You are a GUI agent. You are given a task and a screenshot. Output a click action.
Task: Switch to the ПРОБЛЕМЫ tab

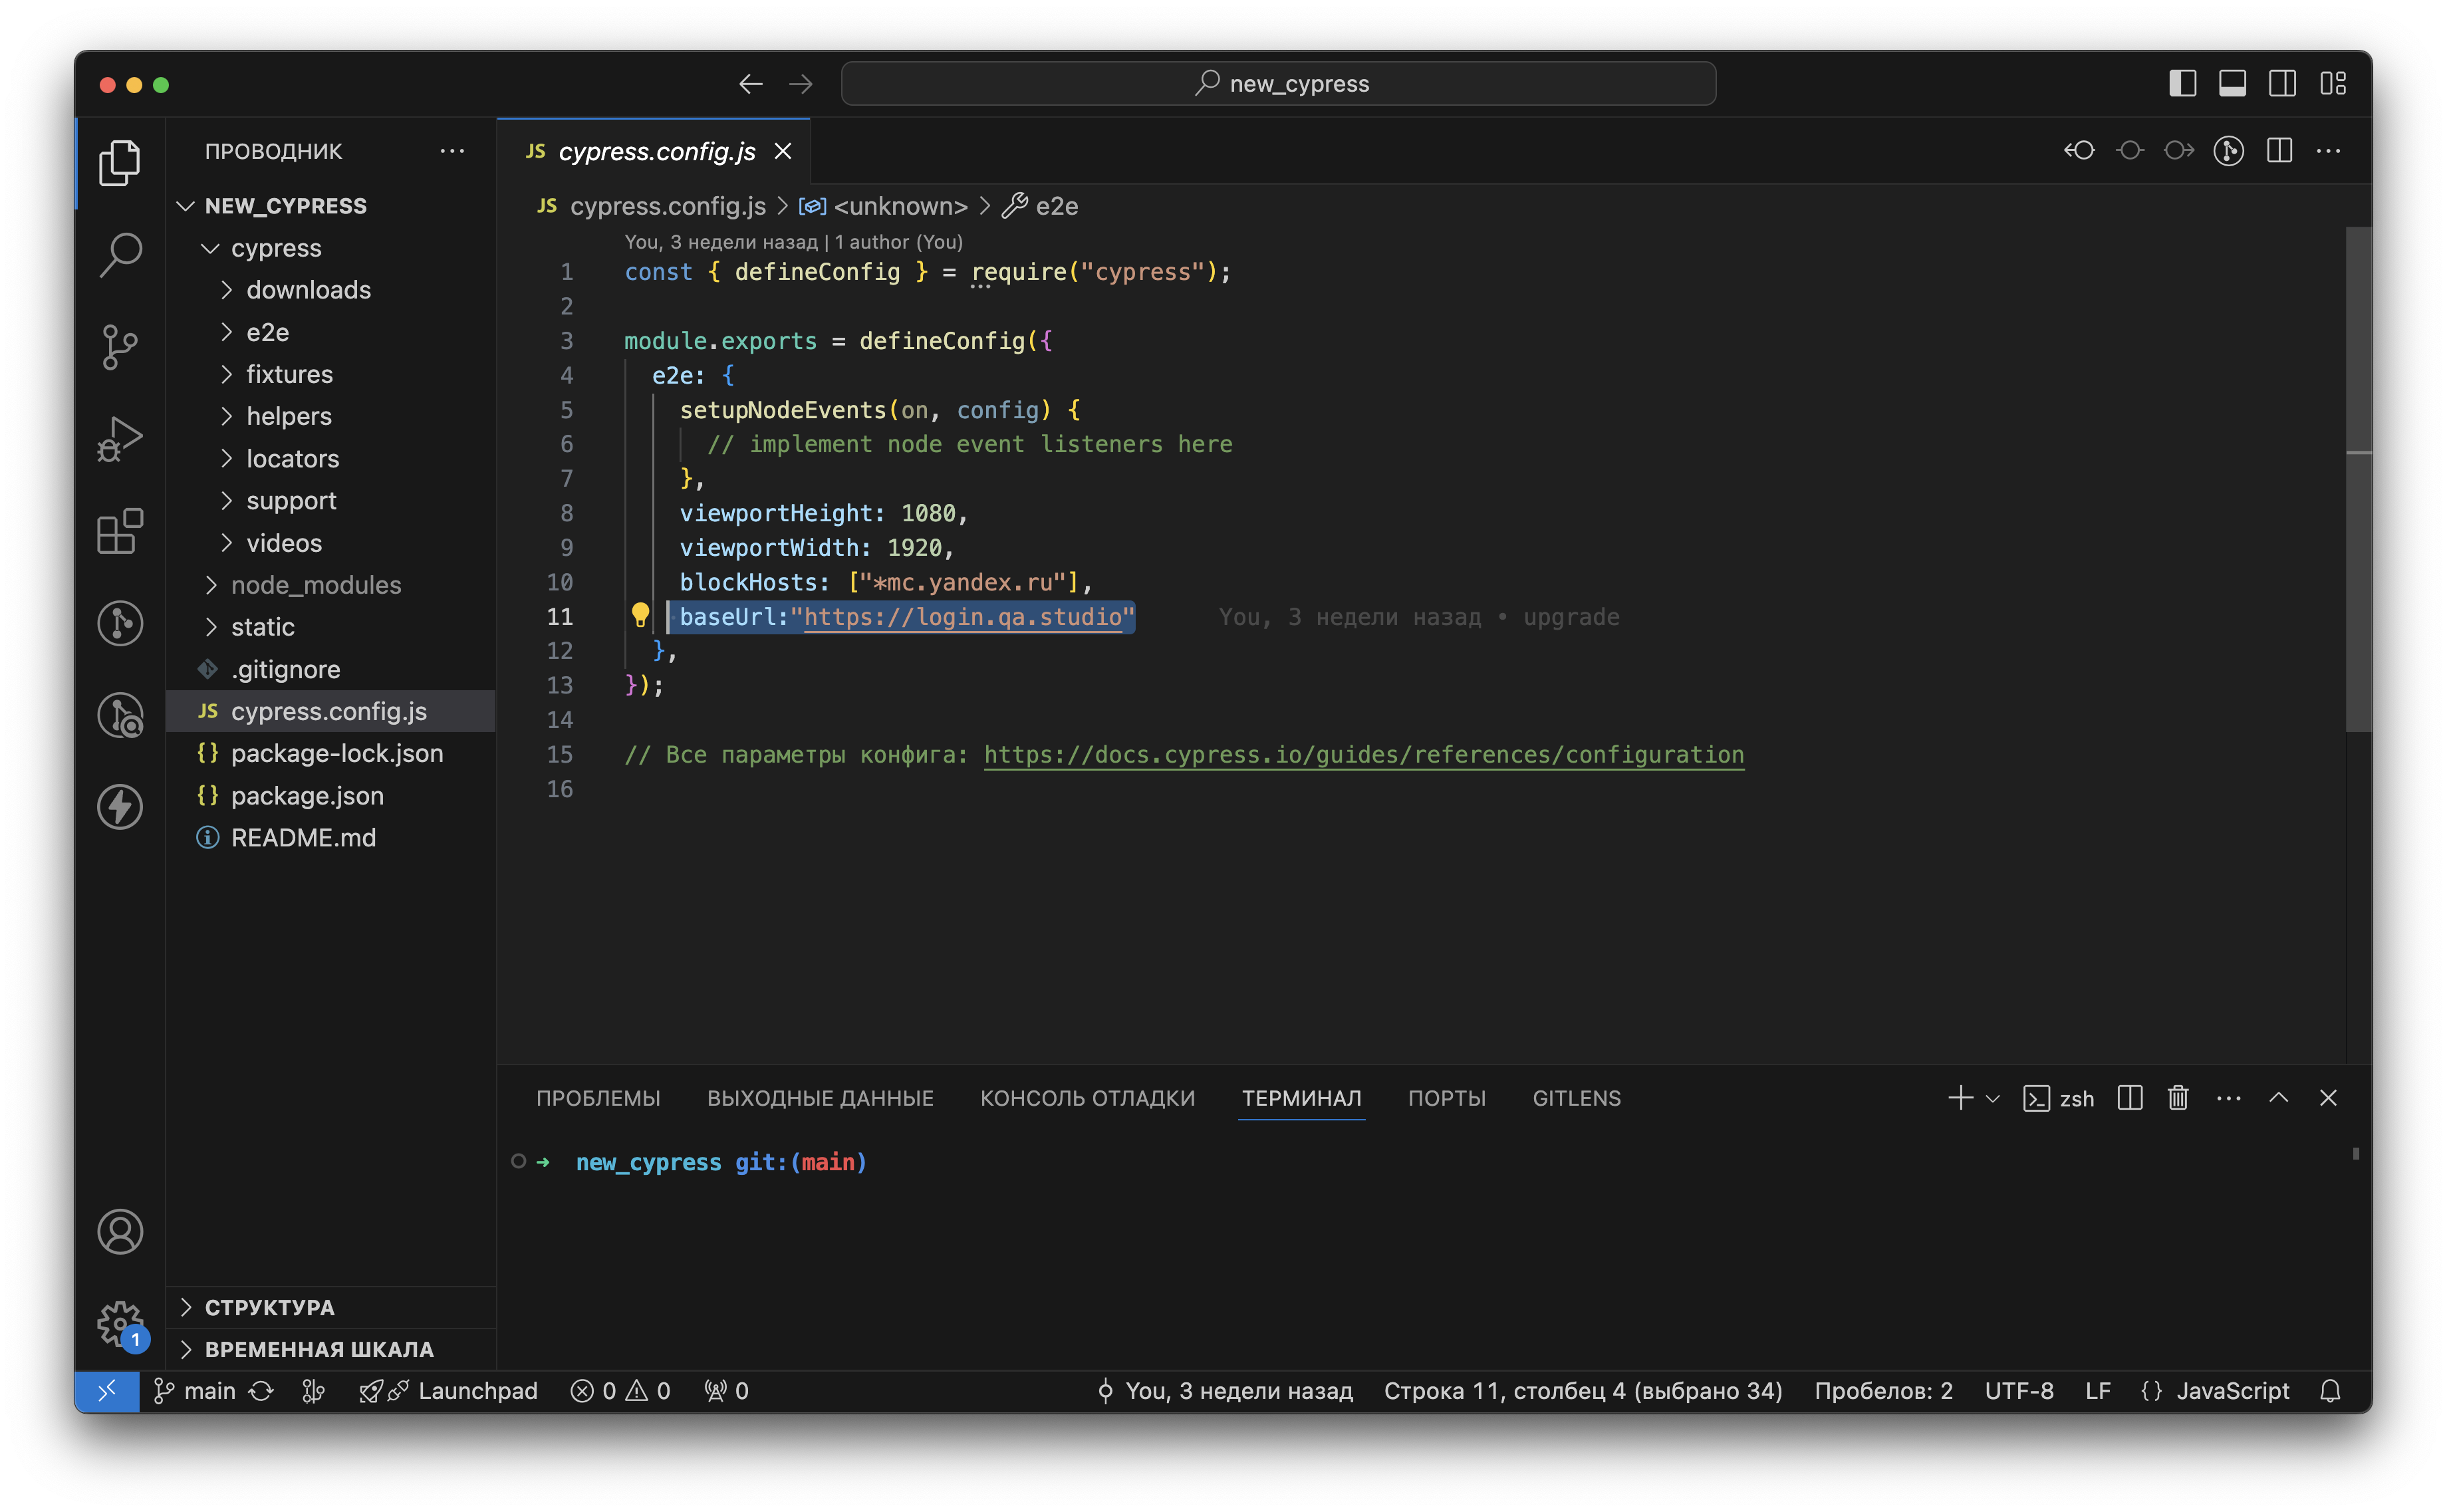click(x=598, y=1098)
